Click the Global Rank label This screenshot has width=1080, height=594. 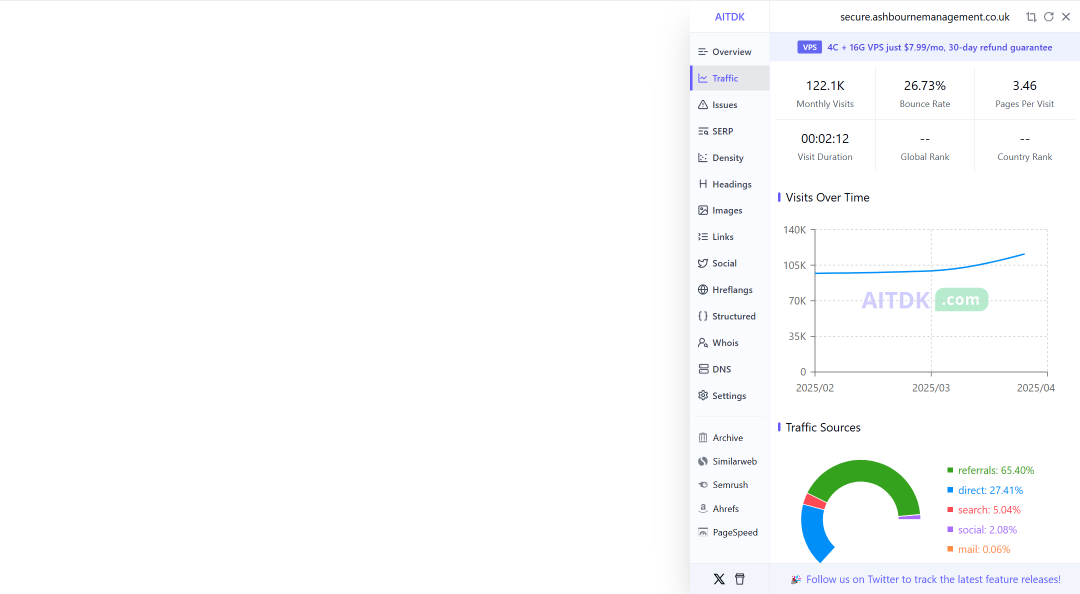coord(924,157)
